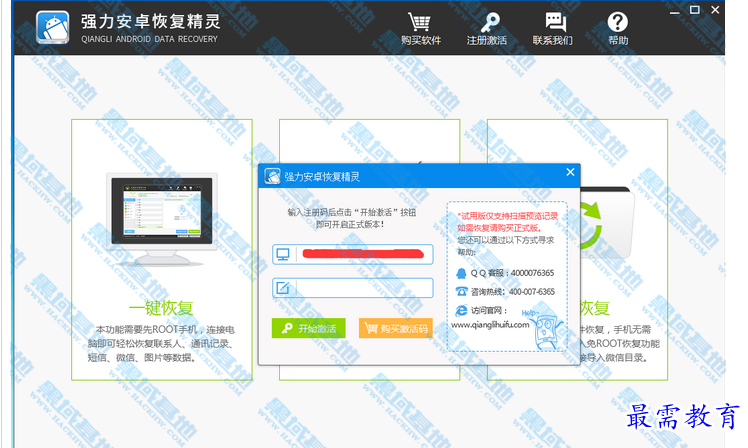Click the Help mascot cartoon in dialog
The width and height of the screenshot is (748, 448).
[x=547, y=332]
